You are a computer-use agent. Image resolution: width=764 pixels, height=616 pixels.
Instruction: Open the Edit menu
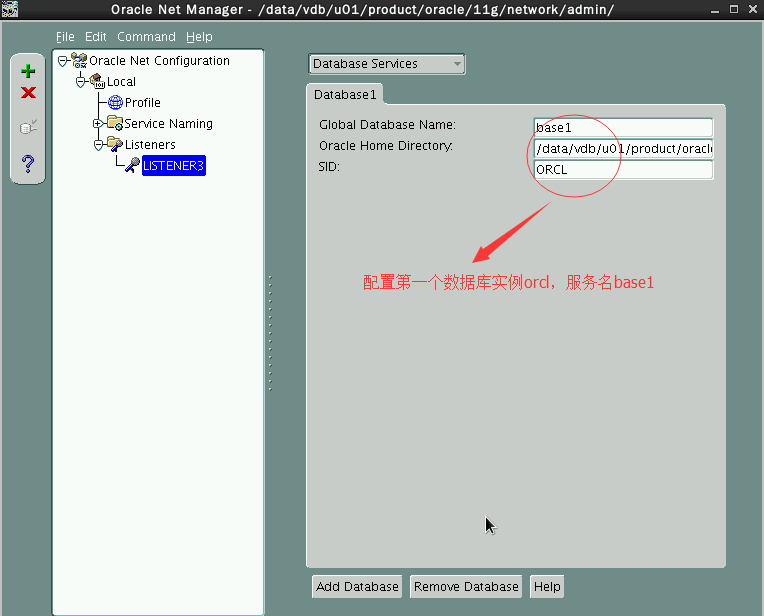(96, 37)
